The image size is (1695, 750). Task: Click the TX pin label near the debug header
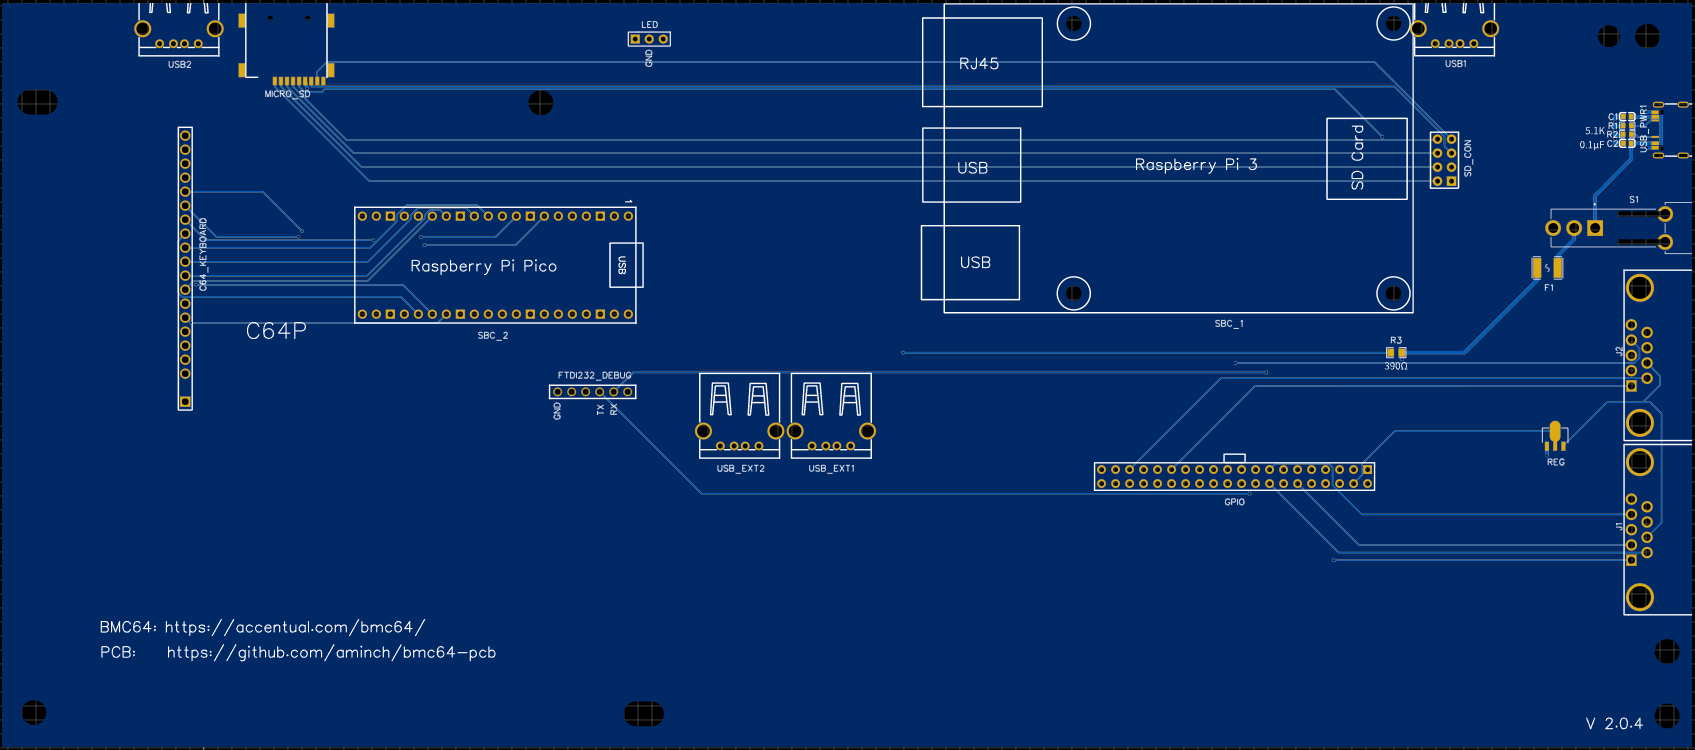(x=600, y=409)
